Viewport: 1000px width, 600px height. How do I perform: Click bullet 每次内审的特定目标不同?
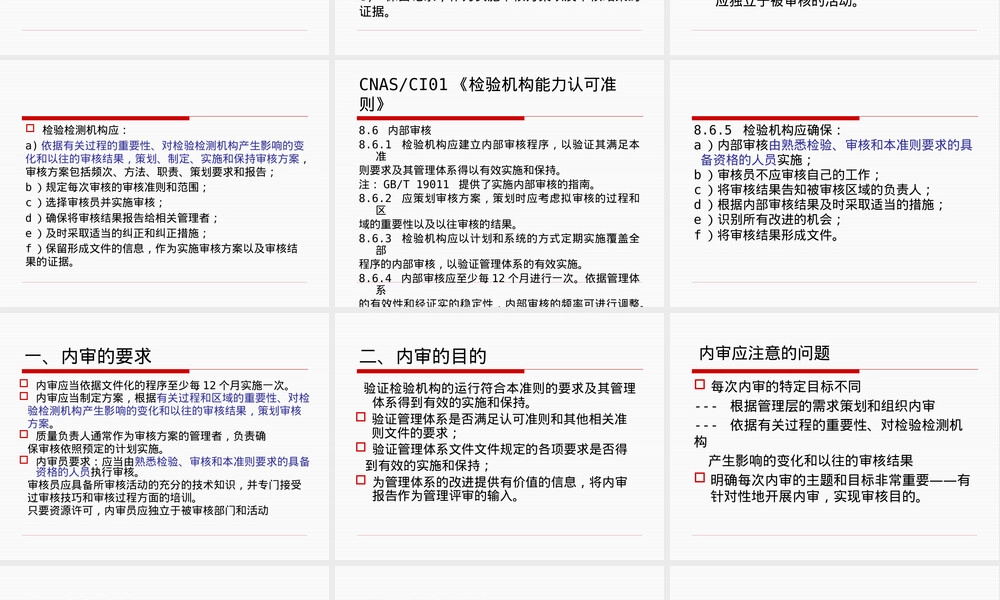[786, 386]
